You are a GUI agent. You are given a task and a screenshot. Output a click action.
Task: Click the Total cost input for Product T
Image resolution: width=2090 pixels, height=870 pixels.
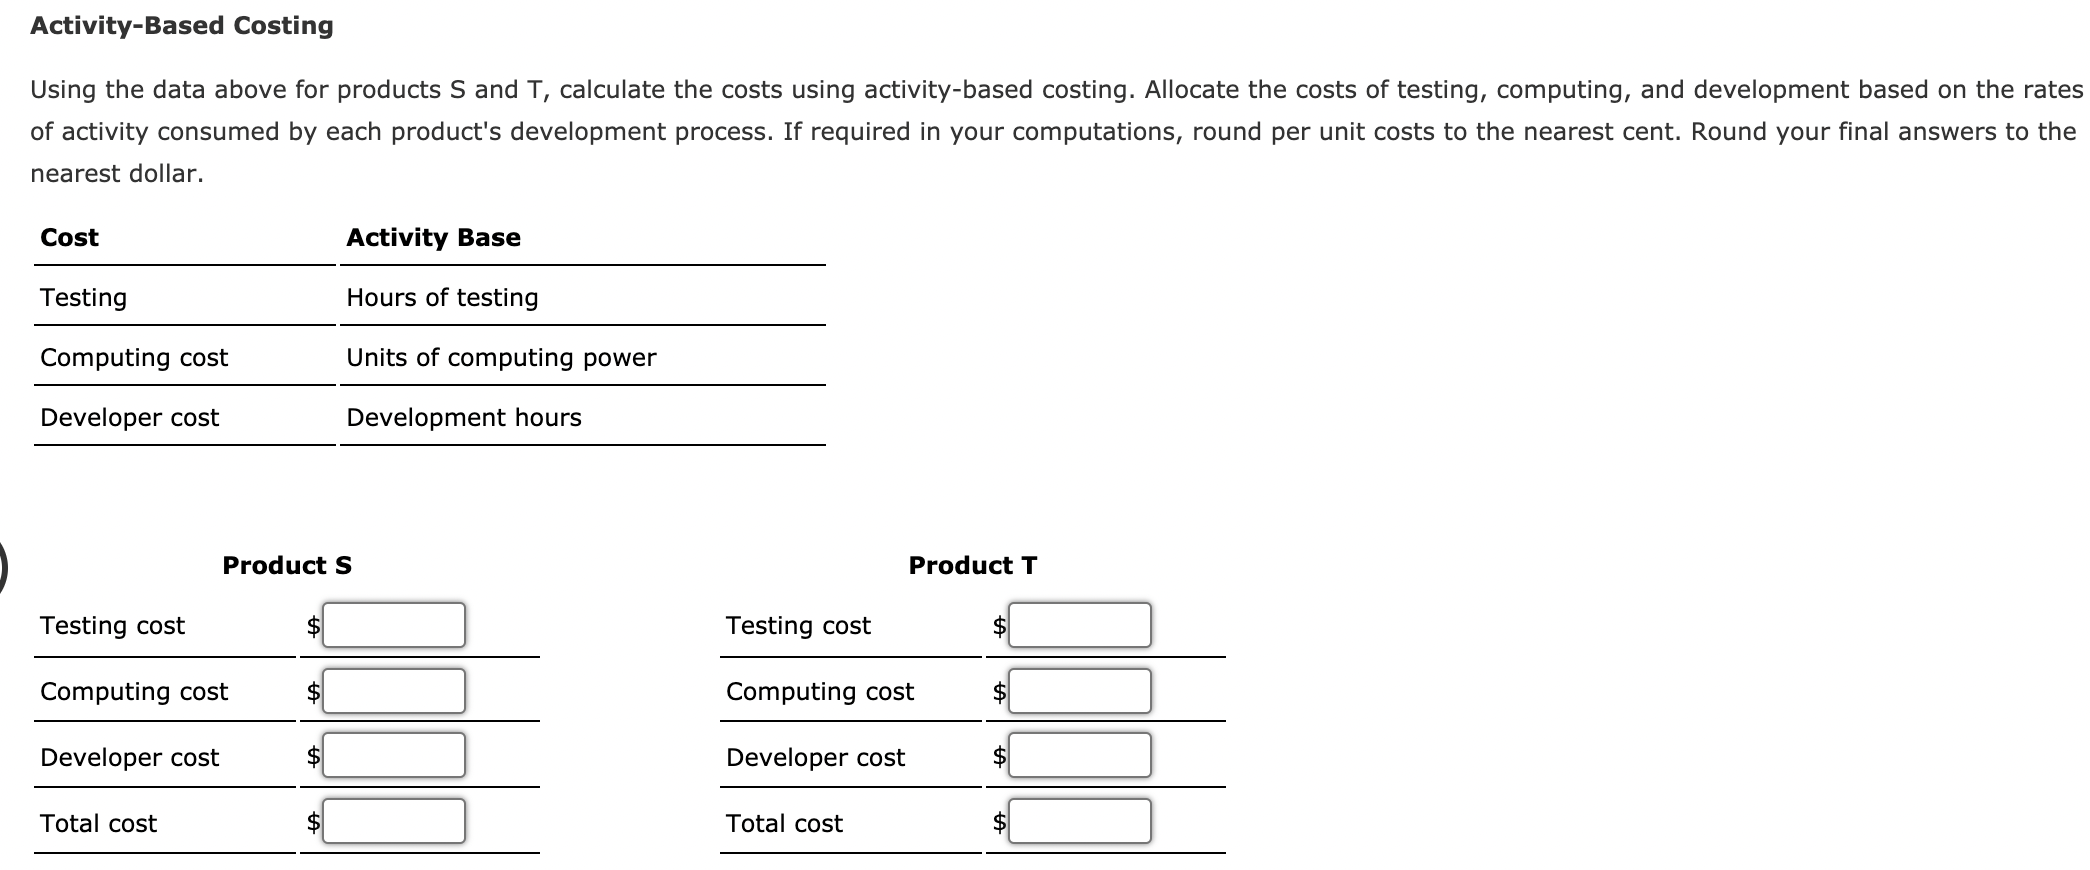tap(1079, 822)
